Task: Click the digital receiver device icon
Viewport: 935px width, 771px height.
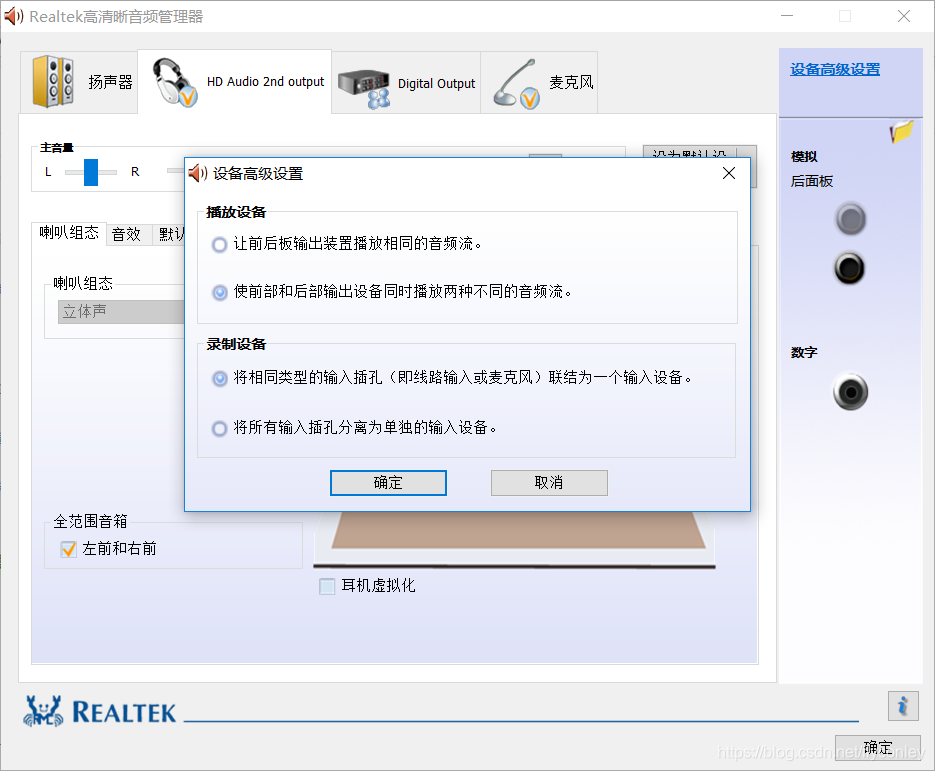Action: 364,88
